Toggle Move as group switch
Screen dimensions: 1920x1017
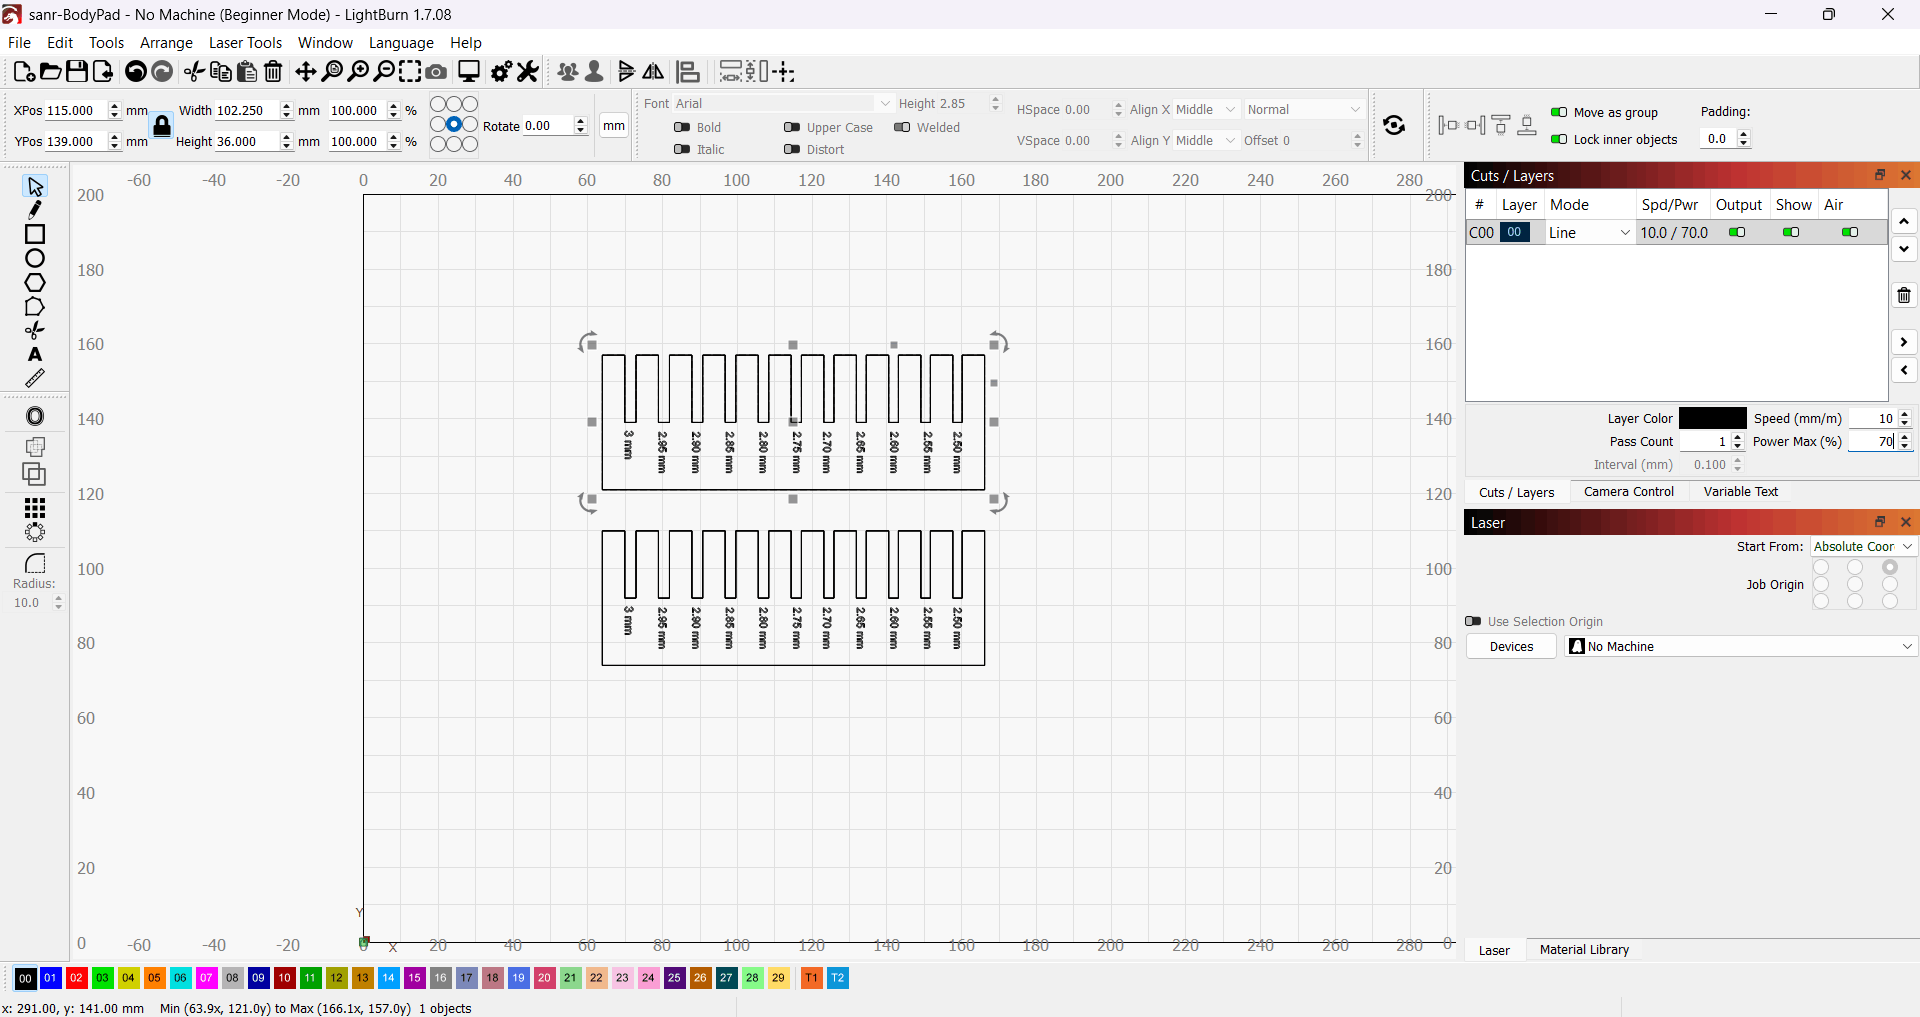click(x=1559, y=112)
